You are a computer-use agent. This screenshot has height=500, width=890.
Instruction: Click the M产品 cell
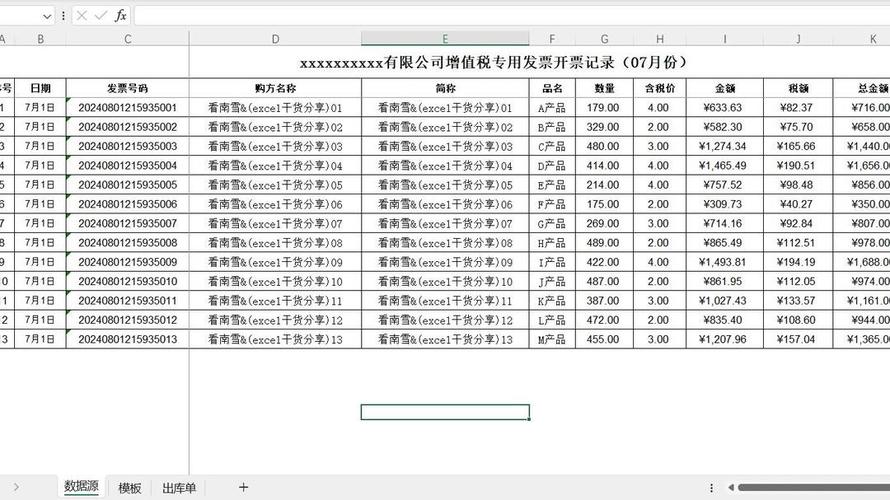click(552, 339)
